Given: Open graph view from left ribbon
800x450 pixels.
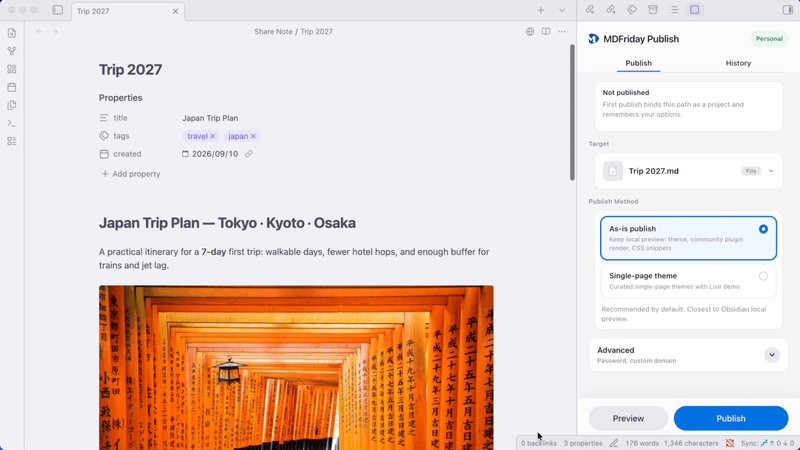Looking at the screenshot, I should 12,51.
